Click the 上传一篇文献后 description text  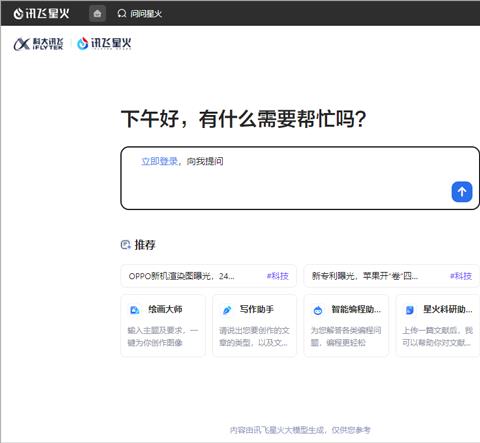click(438, 336)
